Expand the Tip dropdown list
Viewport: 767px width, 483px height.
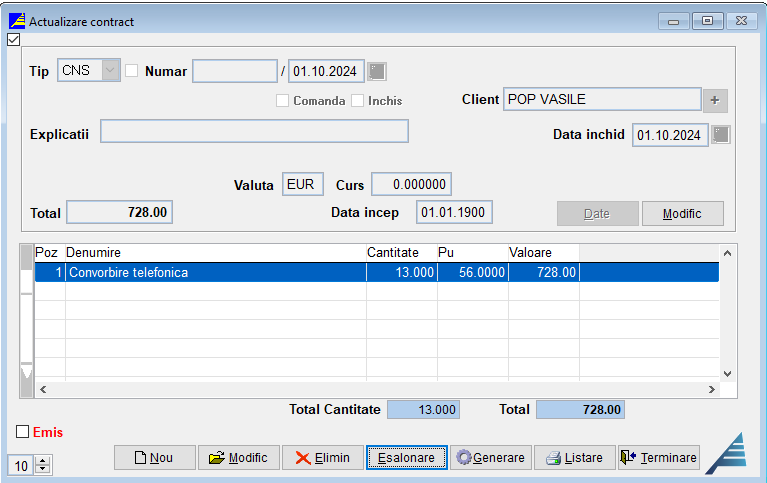(x=109, y=71)
